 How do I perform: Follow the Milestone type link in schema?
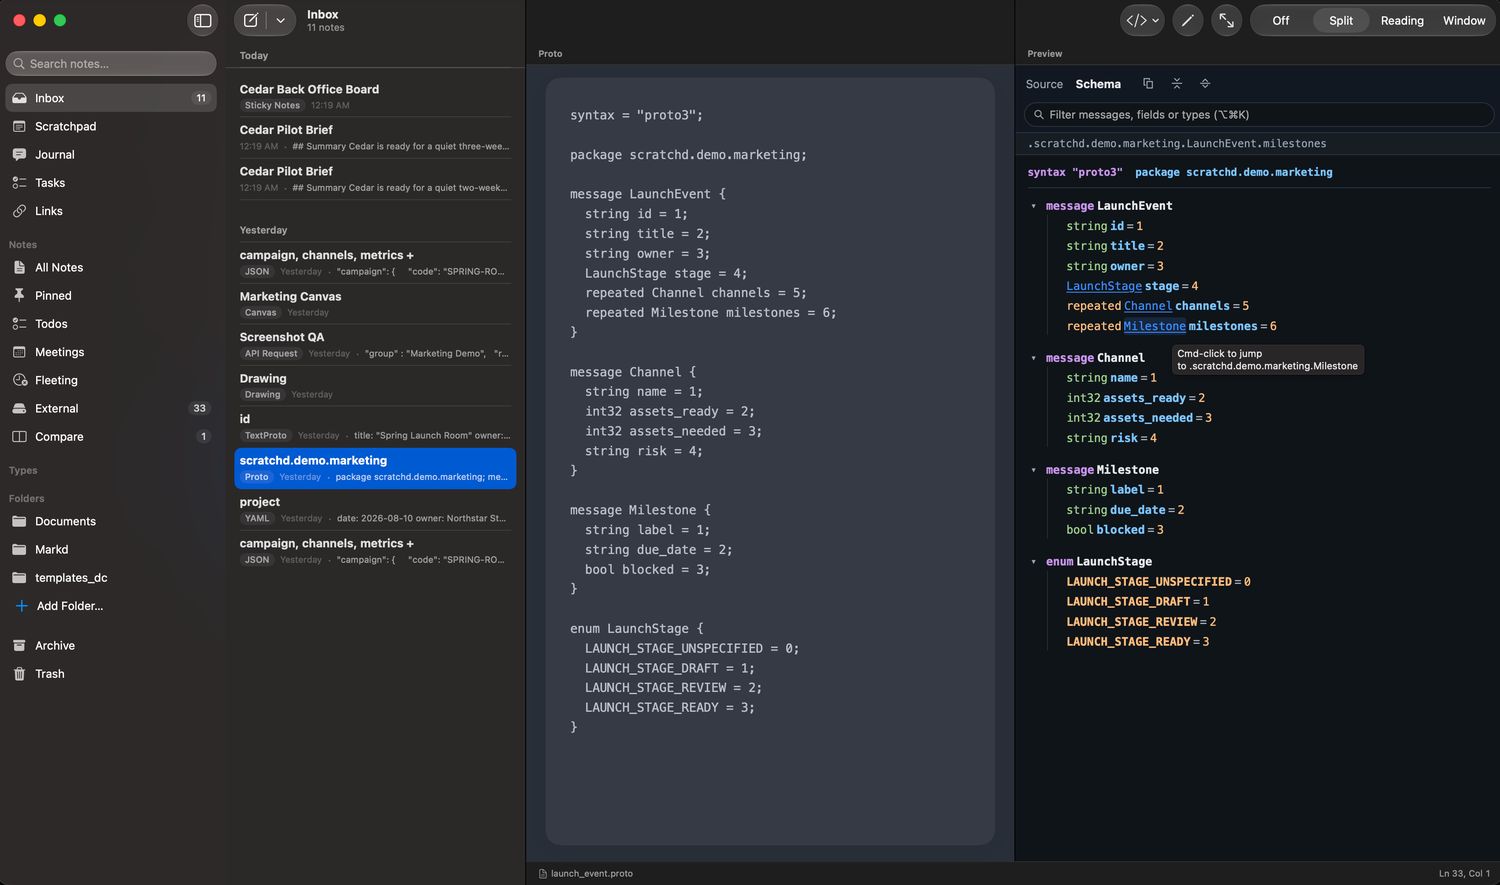pyautogui.click(x=1155, y=326)
